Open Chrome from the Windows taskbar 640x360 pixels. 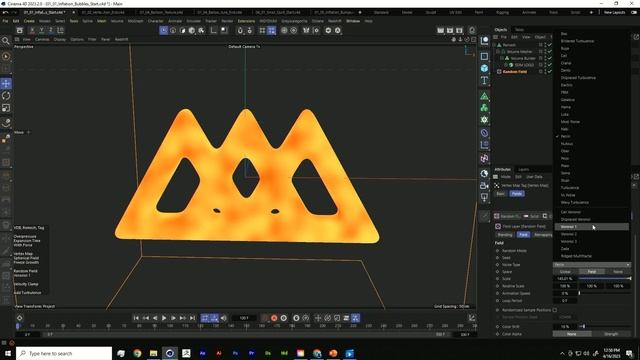[137, 353]
